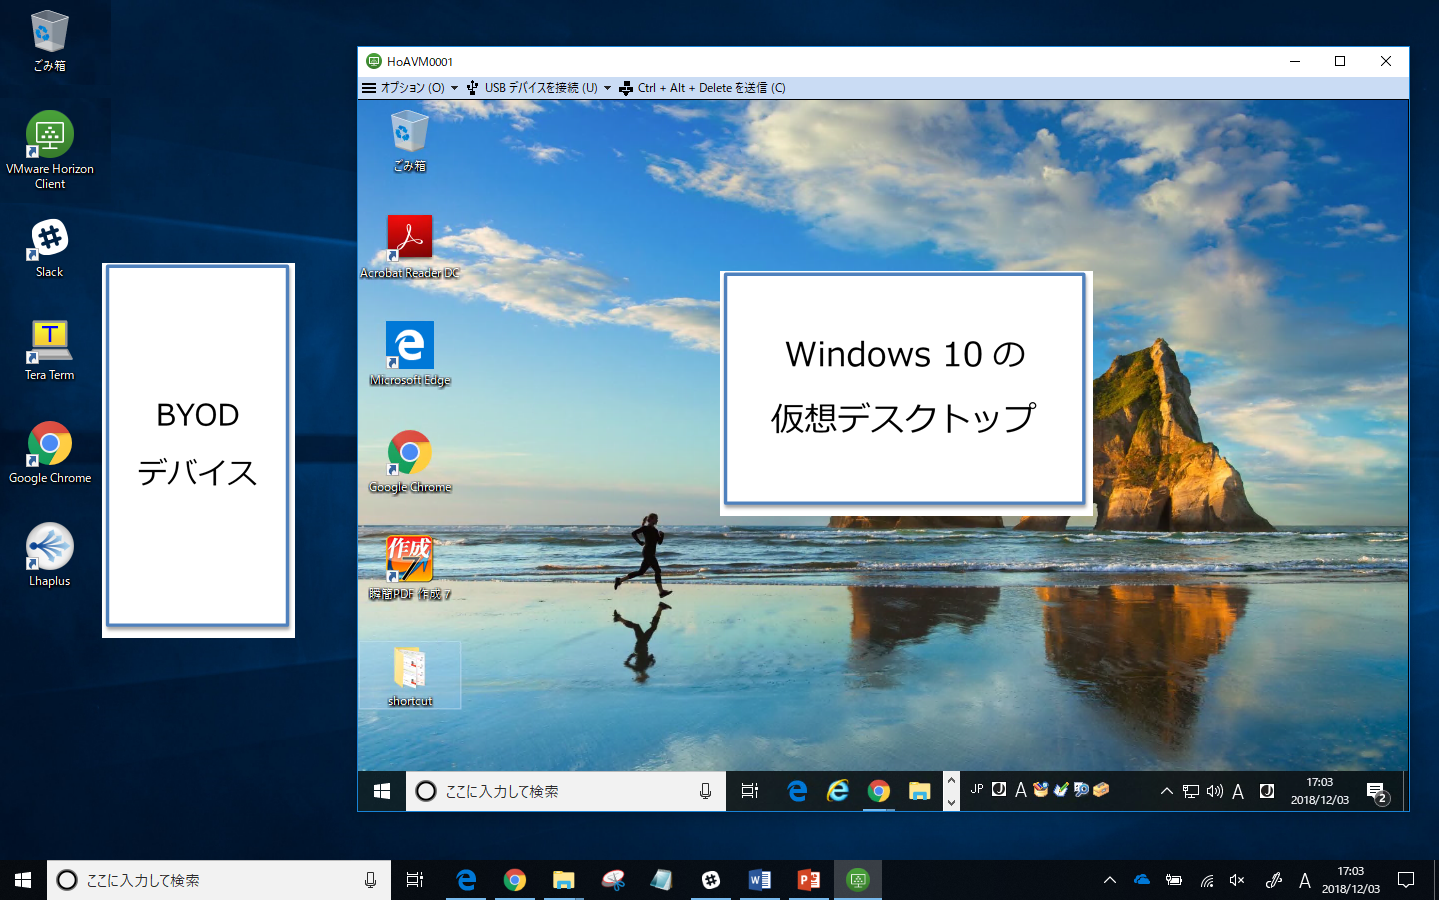Open the virtual desktop Start menu
1439x900 pixels.
pyautogui.click(x=382, y=791)
